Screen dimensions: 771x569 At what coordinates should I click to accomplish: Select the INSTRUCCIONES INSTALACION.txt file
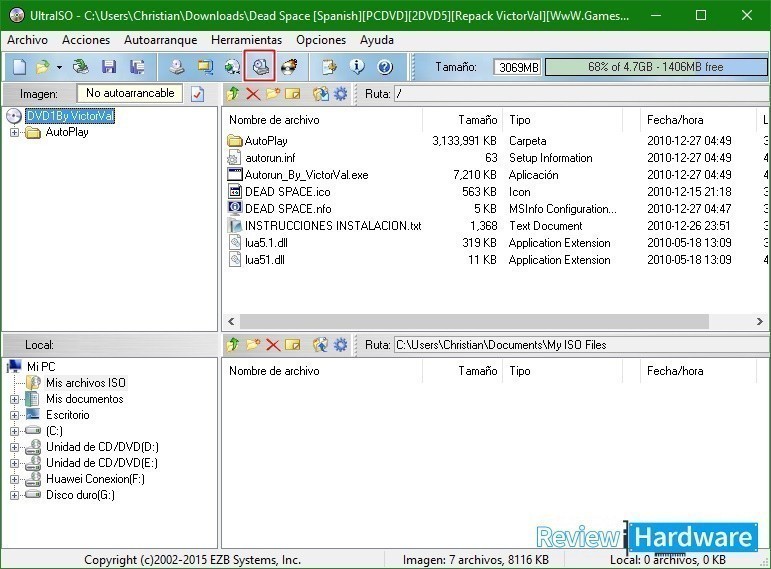point(332,226)
